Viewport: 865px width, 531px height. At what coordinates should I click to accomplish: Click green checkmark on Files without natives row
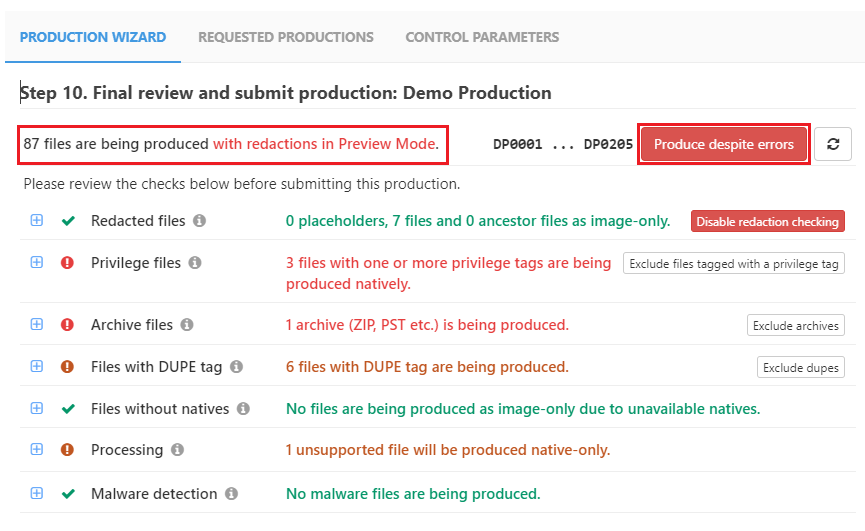[x=68, y=409]
